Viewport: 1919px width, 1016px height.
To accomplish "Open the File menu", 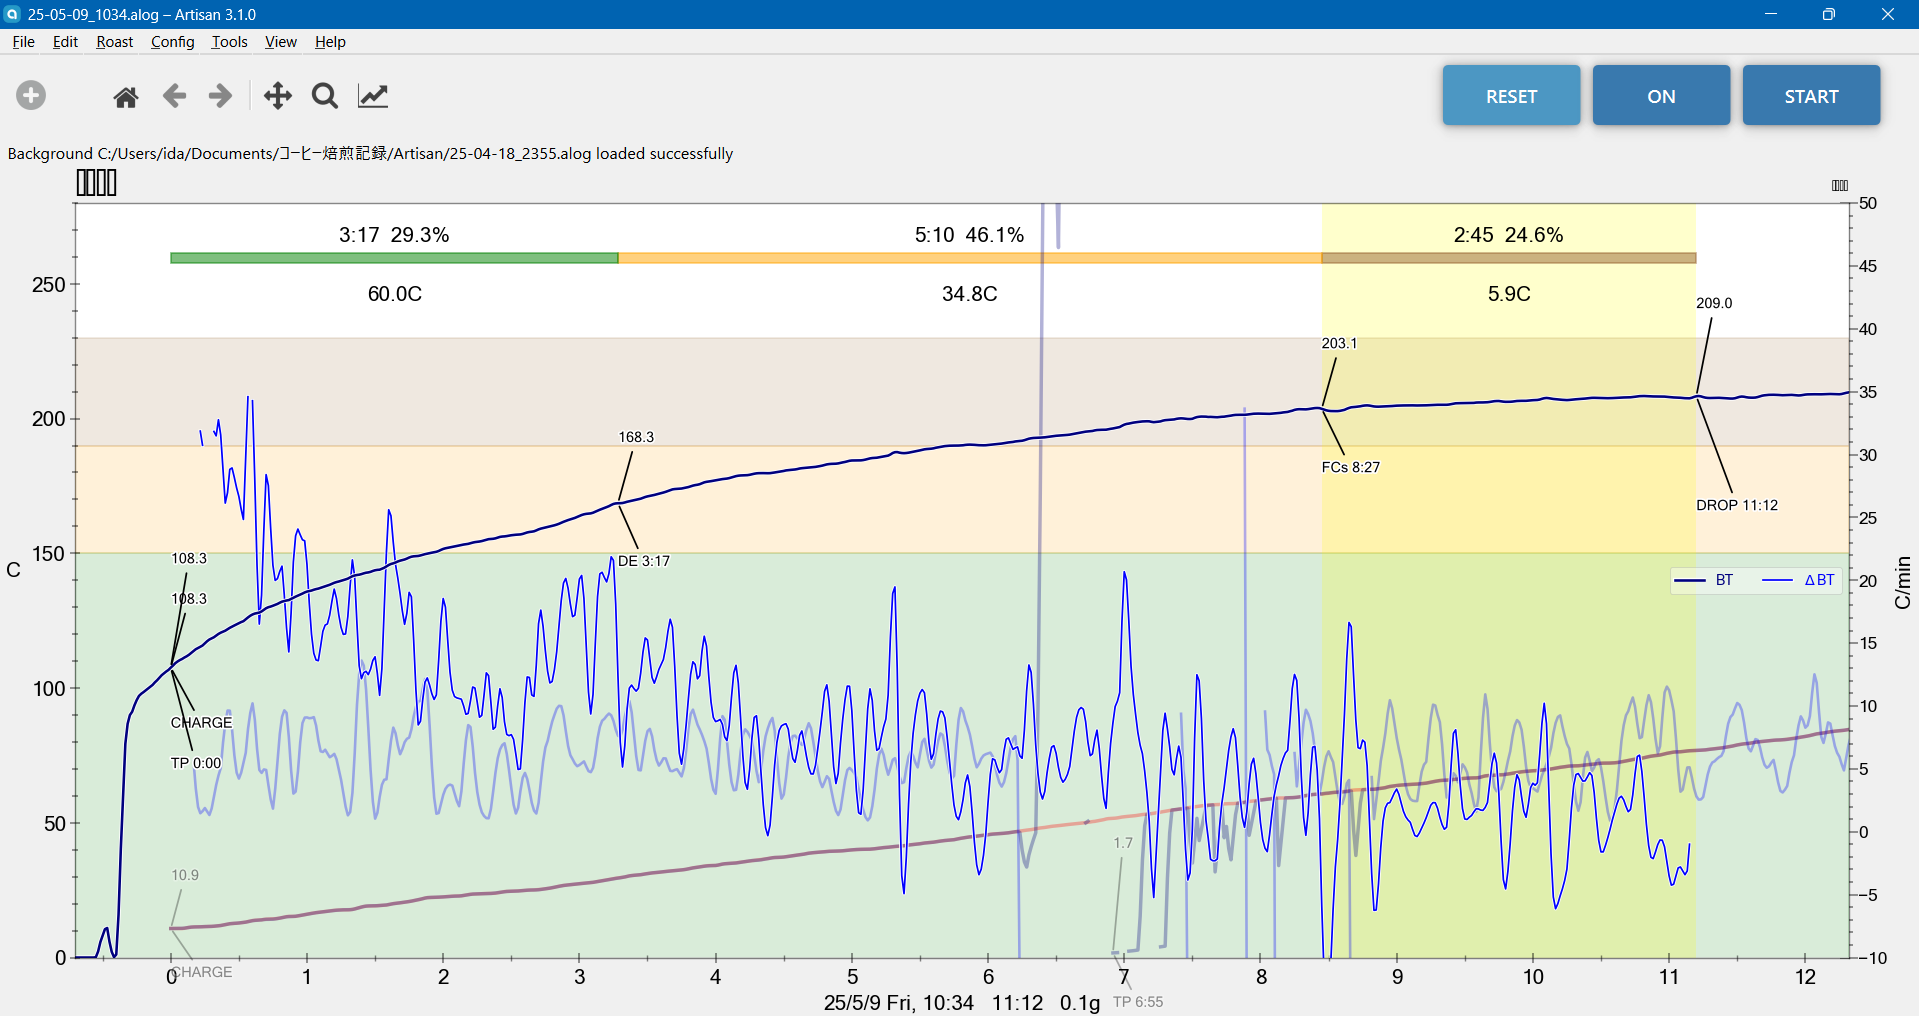I will coord(23,42).
